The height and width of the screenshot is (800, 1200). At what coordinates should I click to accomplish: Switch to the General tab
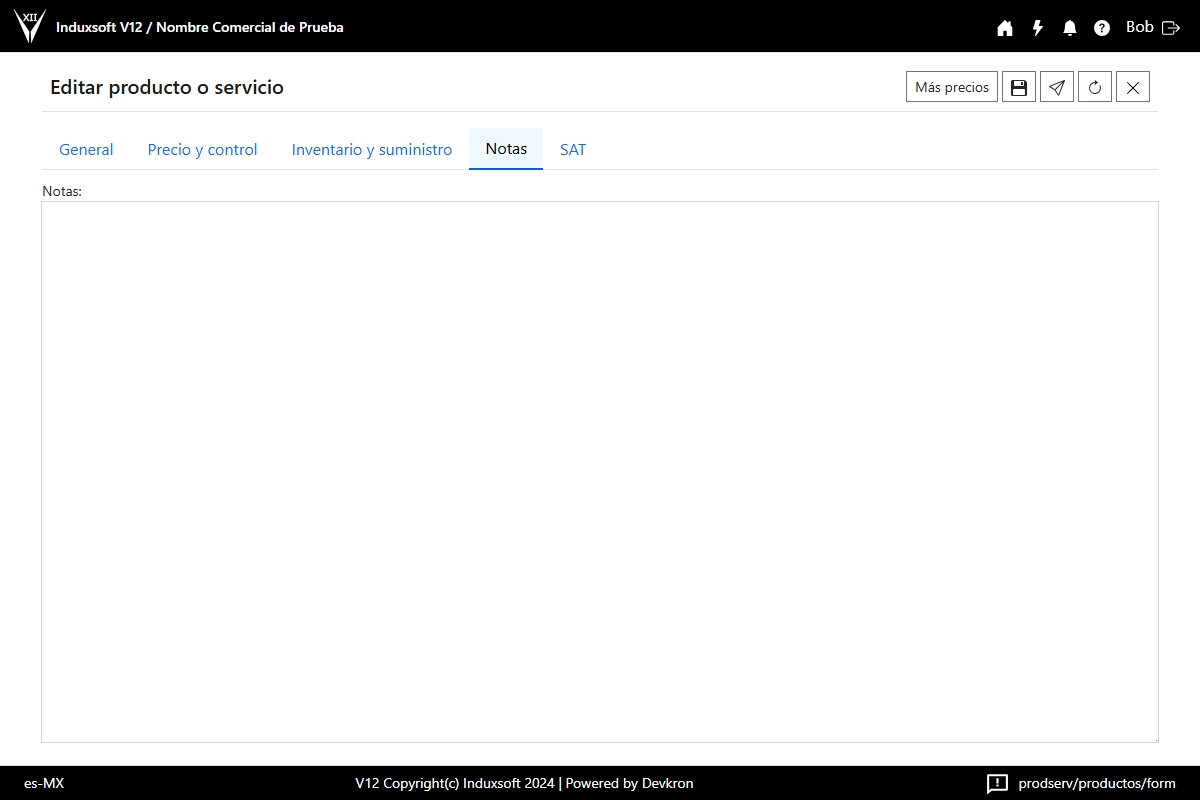click(x=86, y=149)
